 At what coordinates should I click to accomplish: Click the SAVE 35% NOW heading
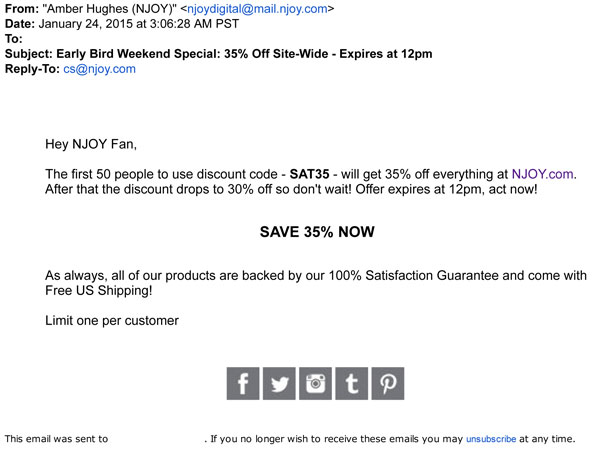point(317,232)
